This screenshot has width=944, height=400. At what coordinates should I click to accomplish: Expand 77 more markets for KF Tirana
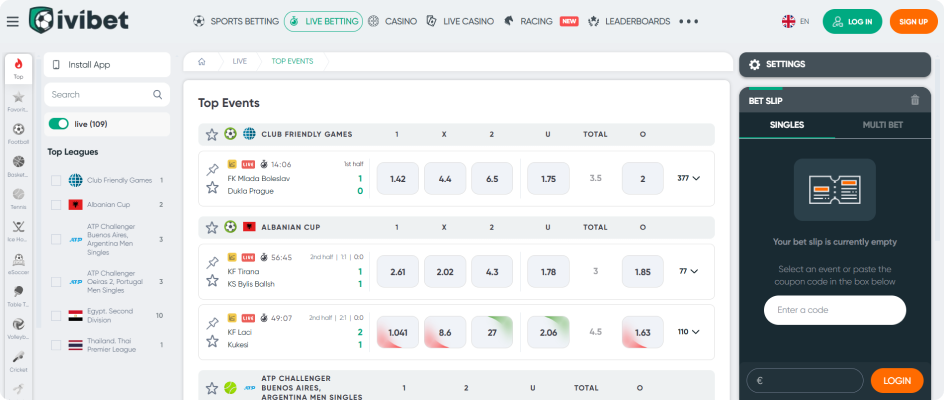[689, 271]
